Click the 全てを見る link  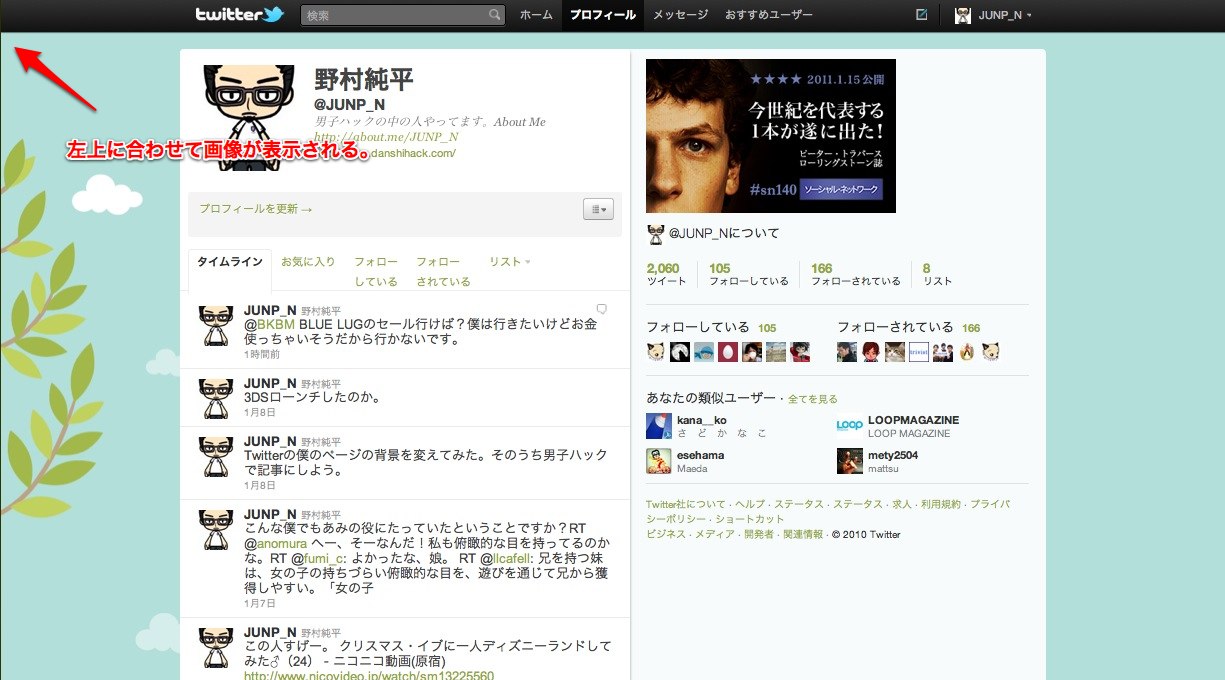813,399
